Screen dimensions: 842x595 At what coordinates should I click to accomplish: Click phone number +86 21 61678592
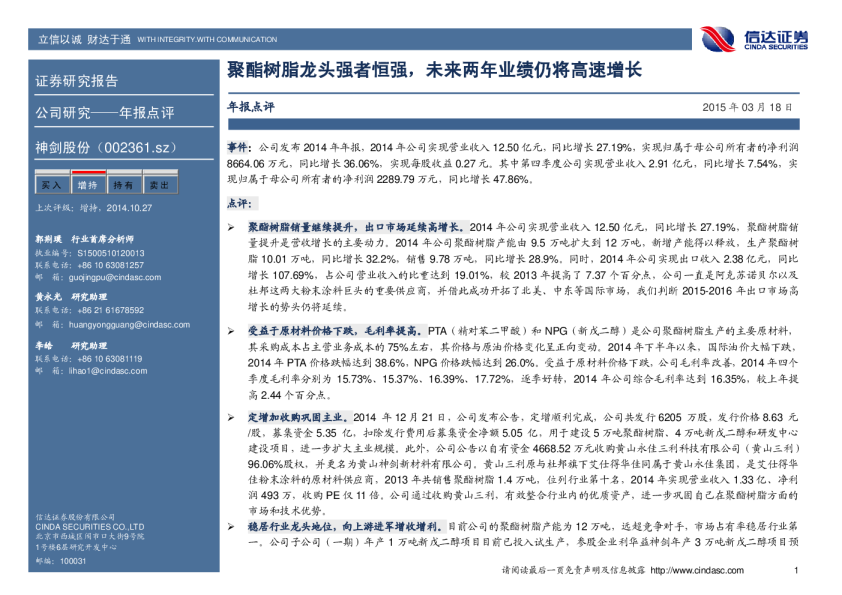click(111, 310)
